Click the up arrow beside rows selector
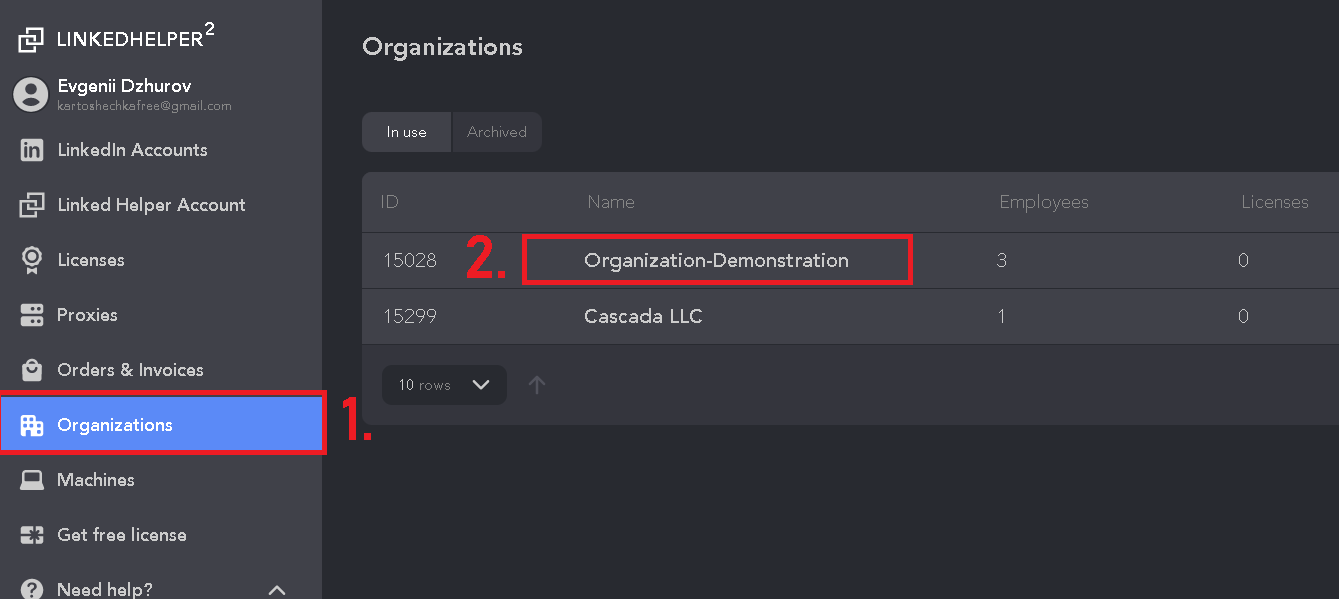Viewport: 1339px width, 599px height. [x=537, y=385]
